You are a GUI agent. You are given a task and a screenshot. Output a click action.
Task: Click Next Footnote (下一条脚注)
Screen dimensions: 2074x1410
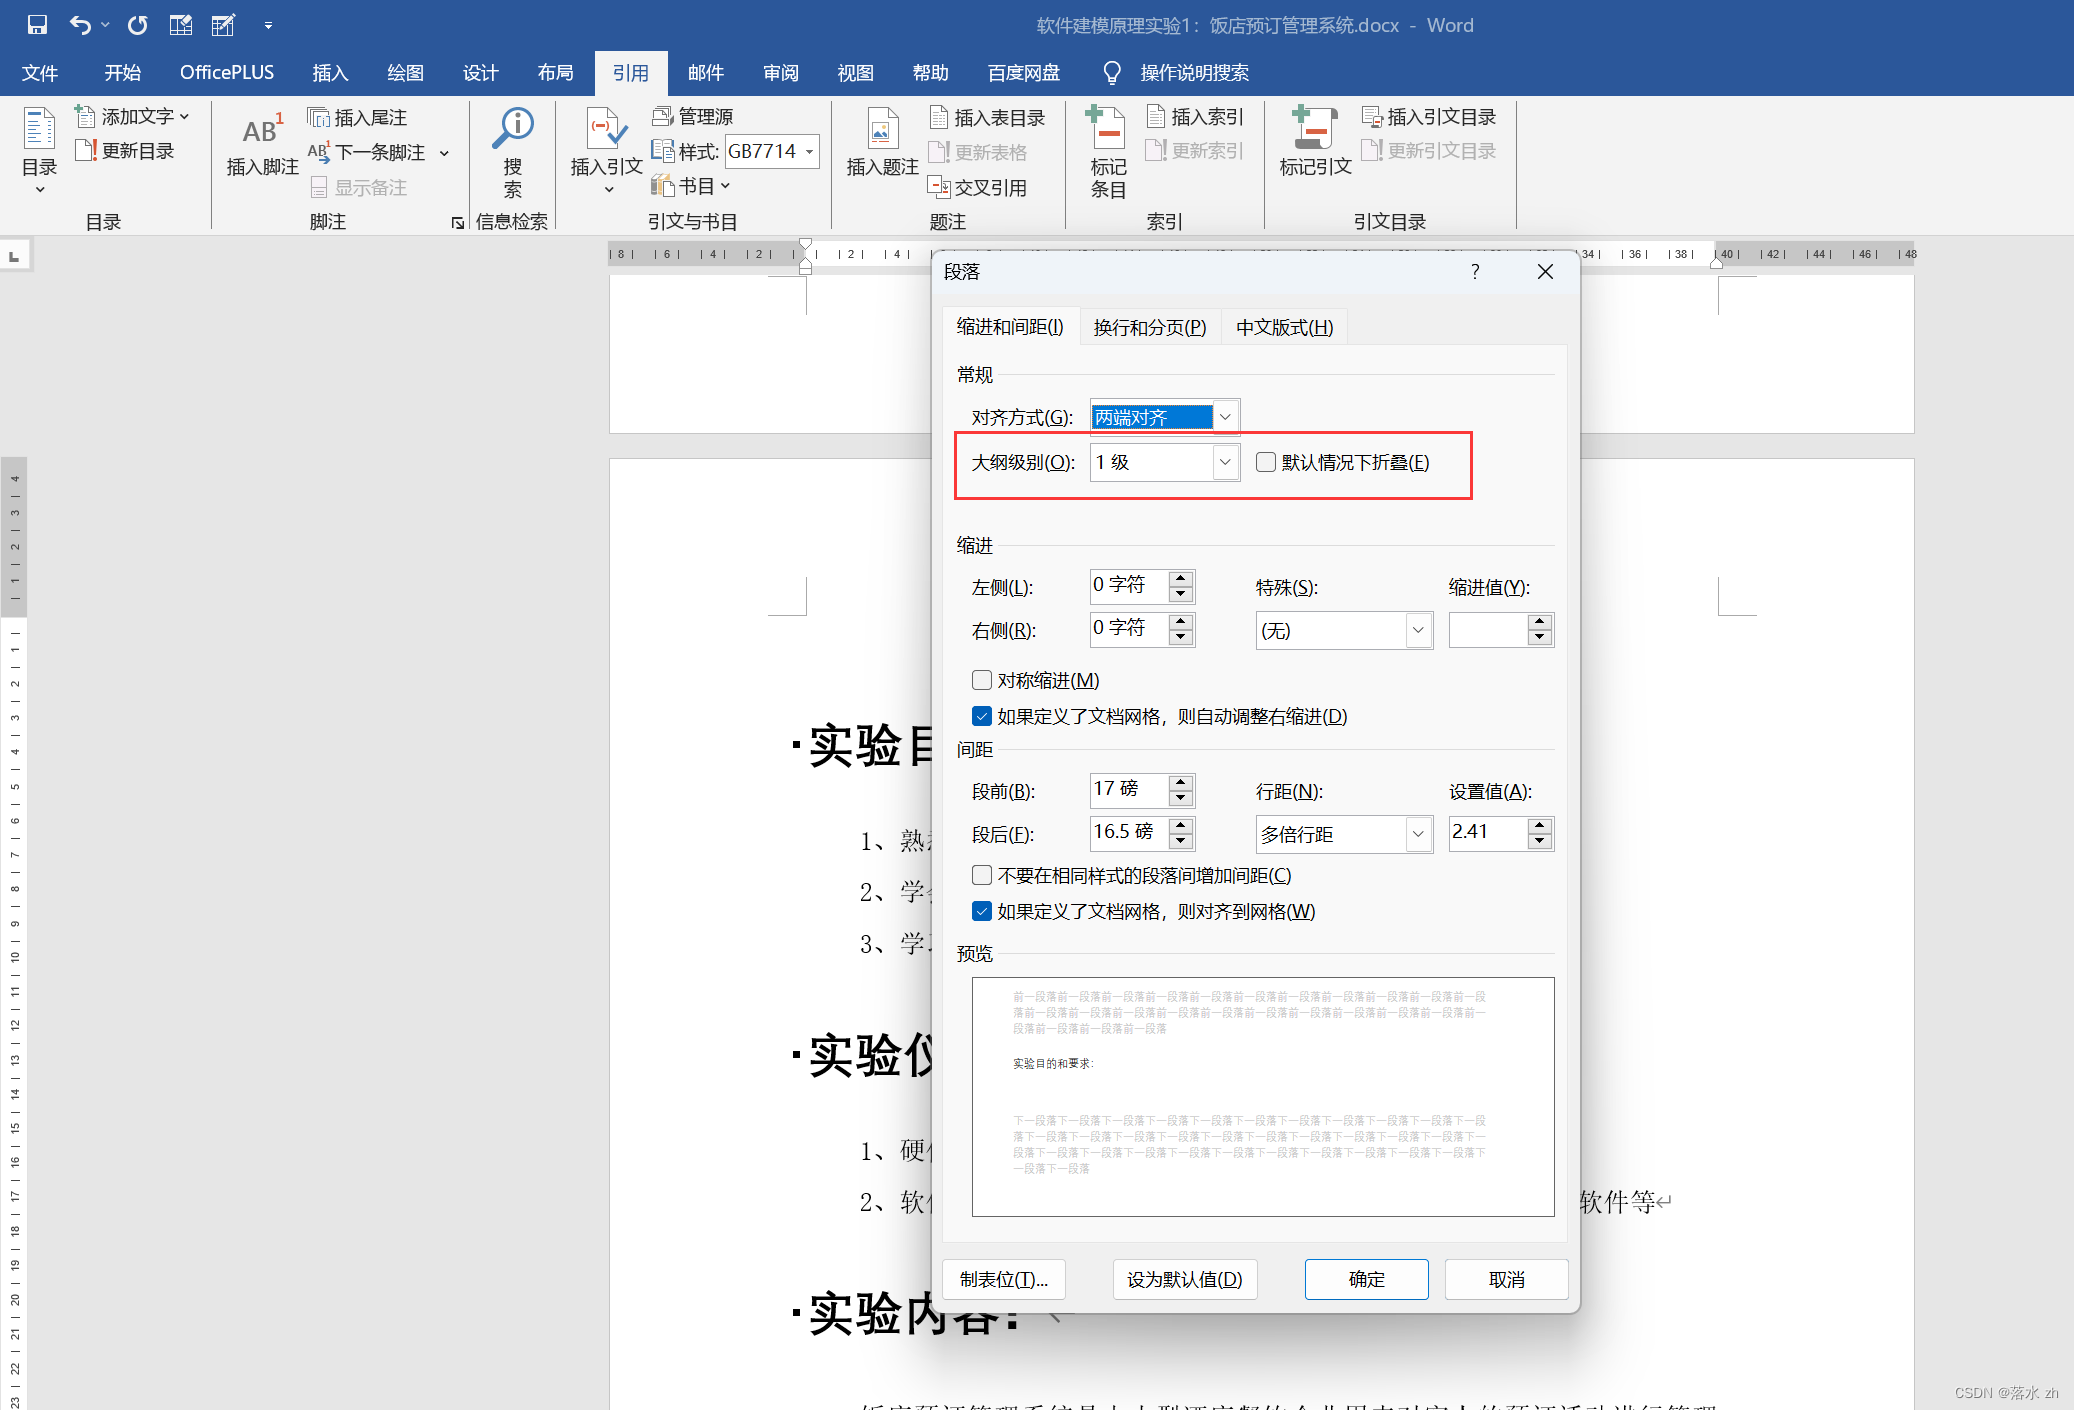pyautogui.click(x=368, y=153)
